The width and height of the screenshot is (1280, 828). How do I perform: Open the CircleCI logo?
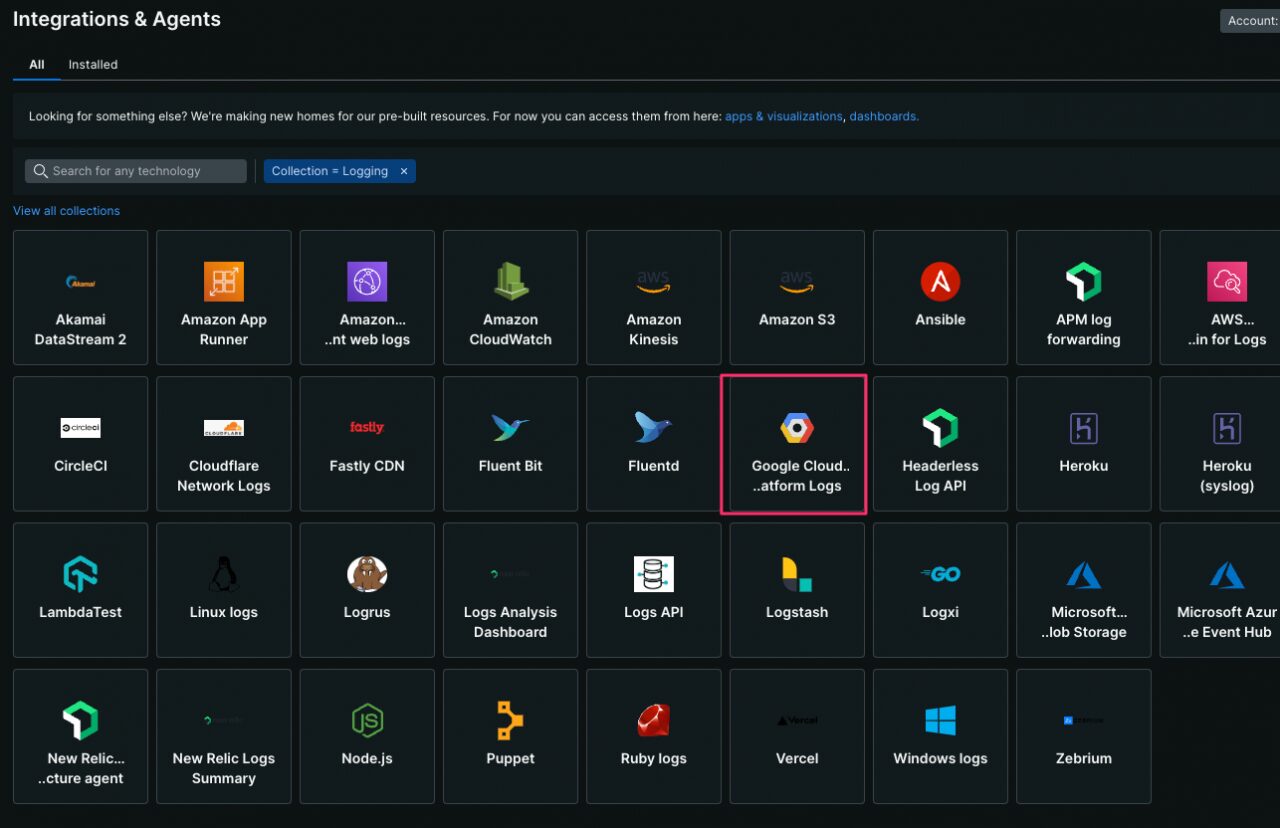click(80, 428)
